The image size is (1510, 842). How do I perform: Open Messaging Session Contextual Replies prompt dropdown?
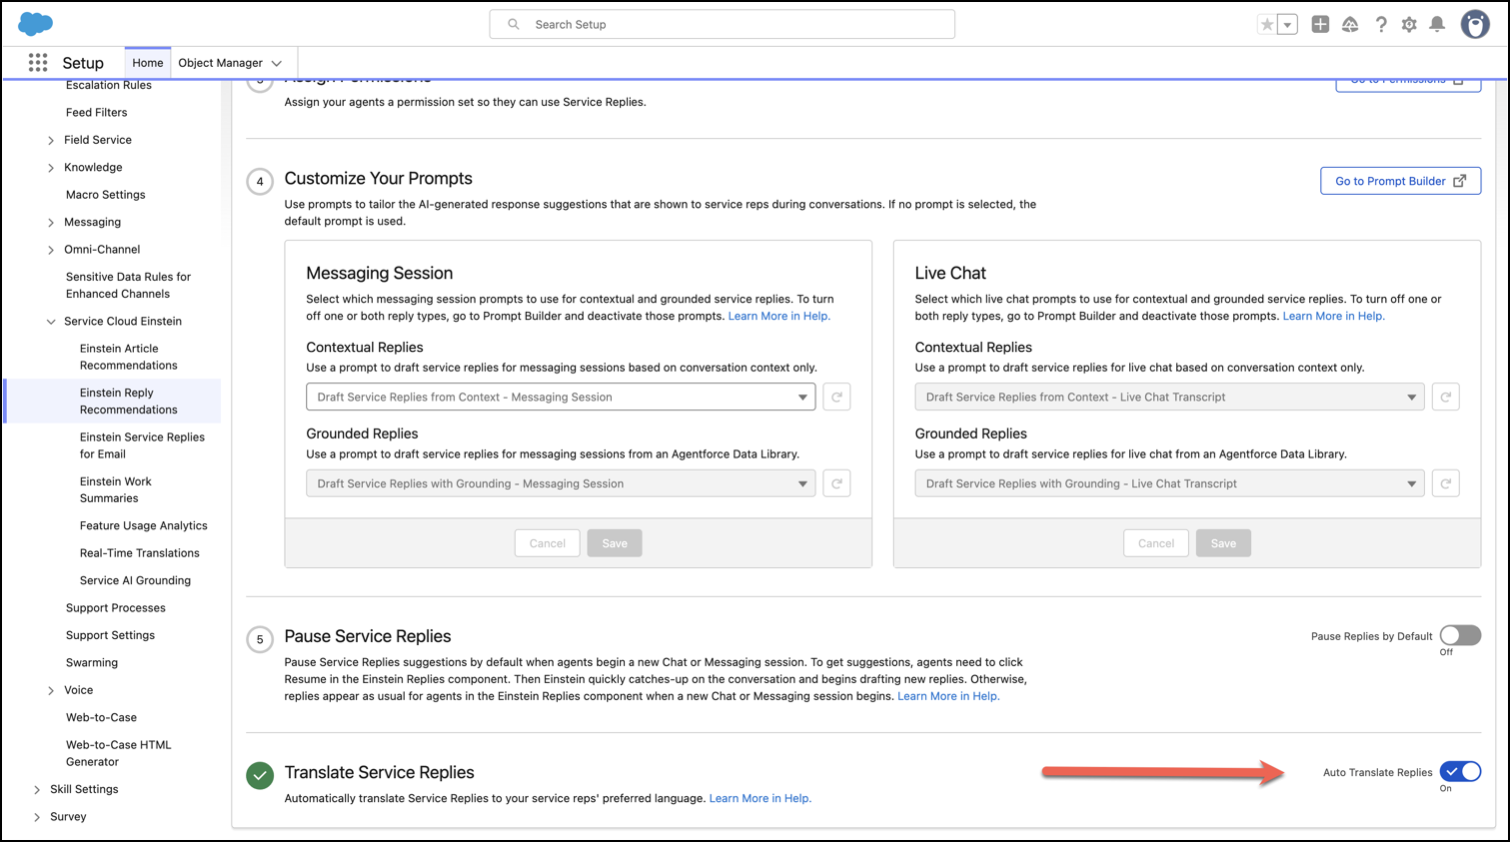561,397
